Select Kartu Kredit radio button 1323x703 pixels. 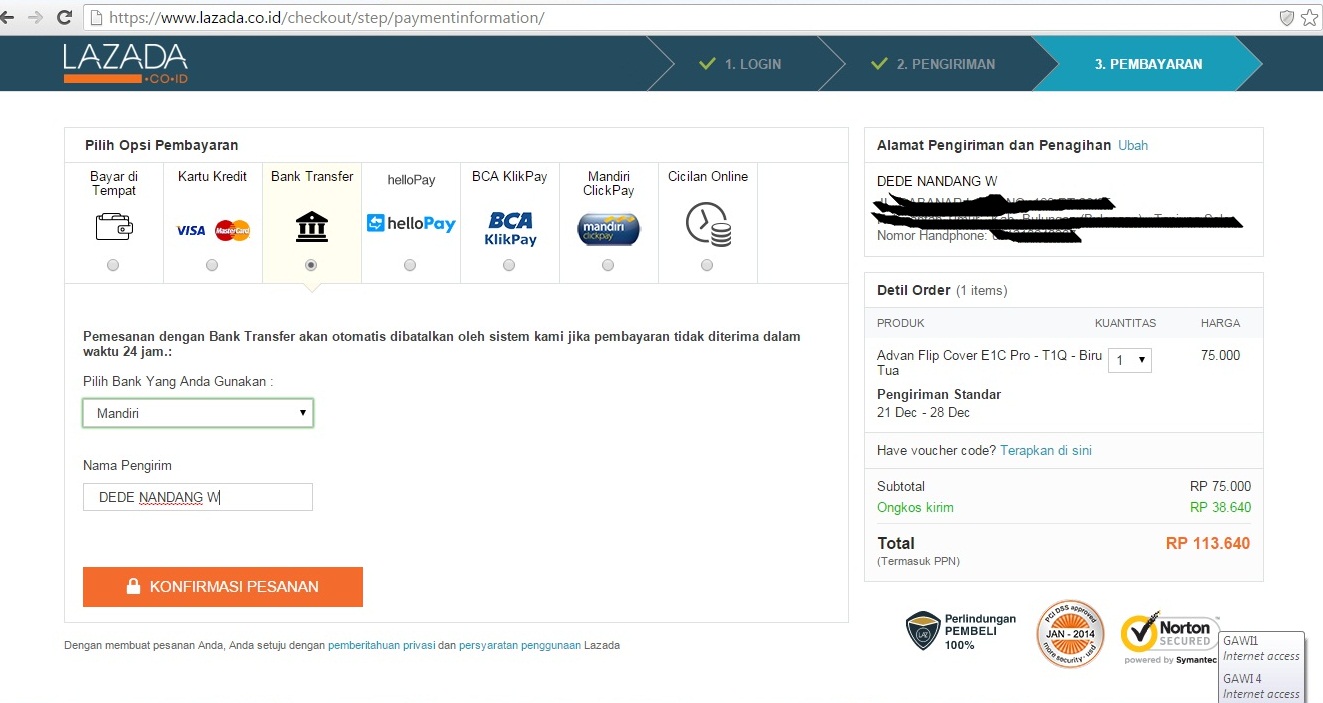(212, 265)
